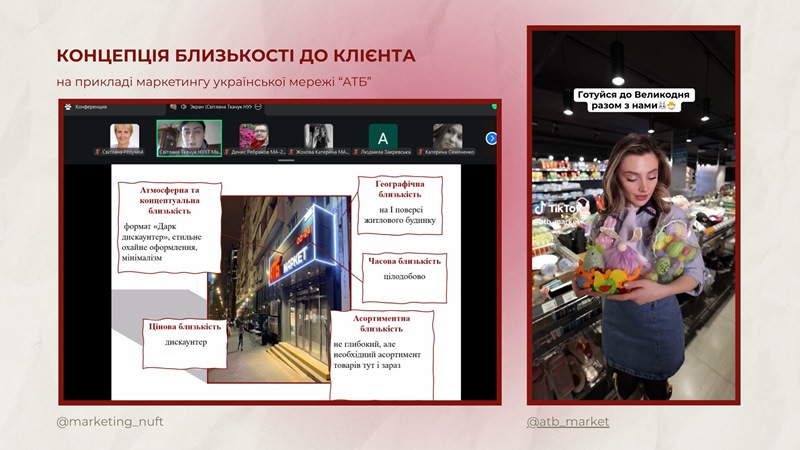800x450 pixels.
Task: Select Денис Ребряков participant thumbnail
Action: (254, 136)
